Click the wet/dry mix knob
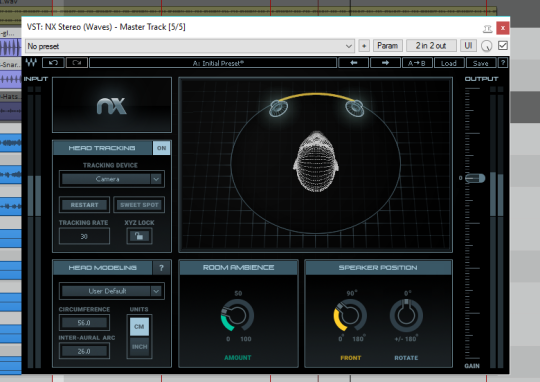The width and height of the screenshot is (540, 382). pyautogui.click(x=486, y=46)
